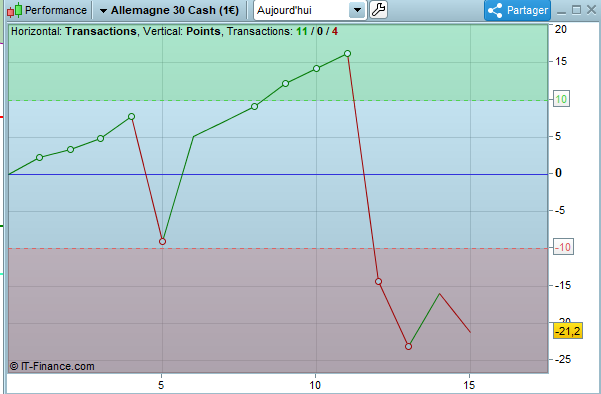Maximize the Performance window
Viewport: 601px width, 394px height.
click(576, 10)
